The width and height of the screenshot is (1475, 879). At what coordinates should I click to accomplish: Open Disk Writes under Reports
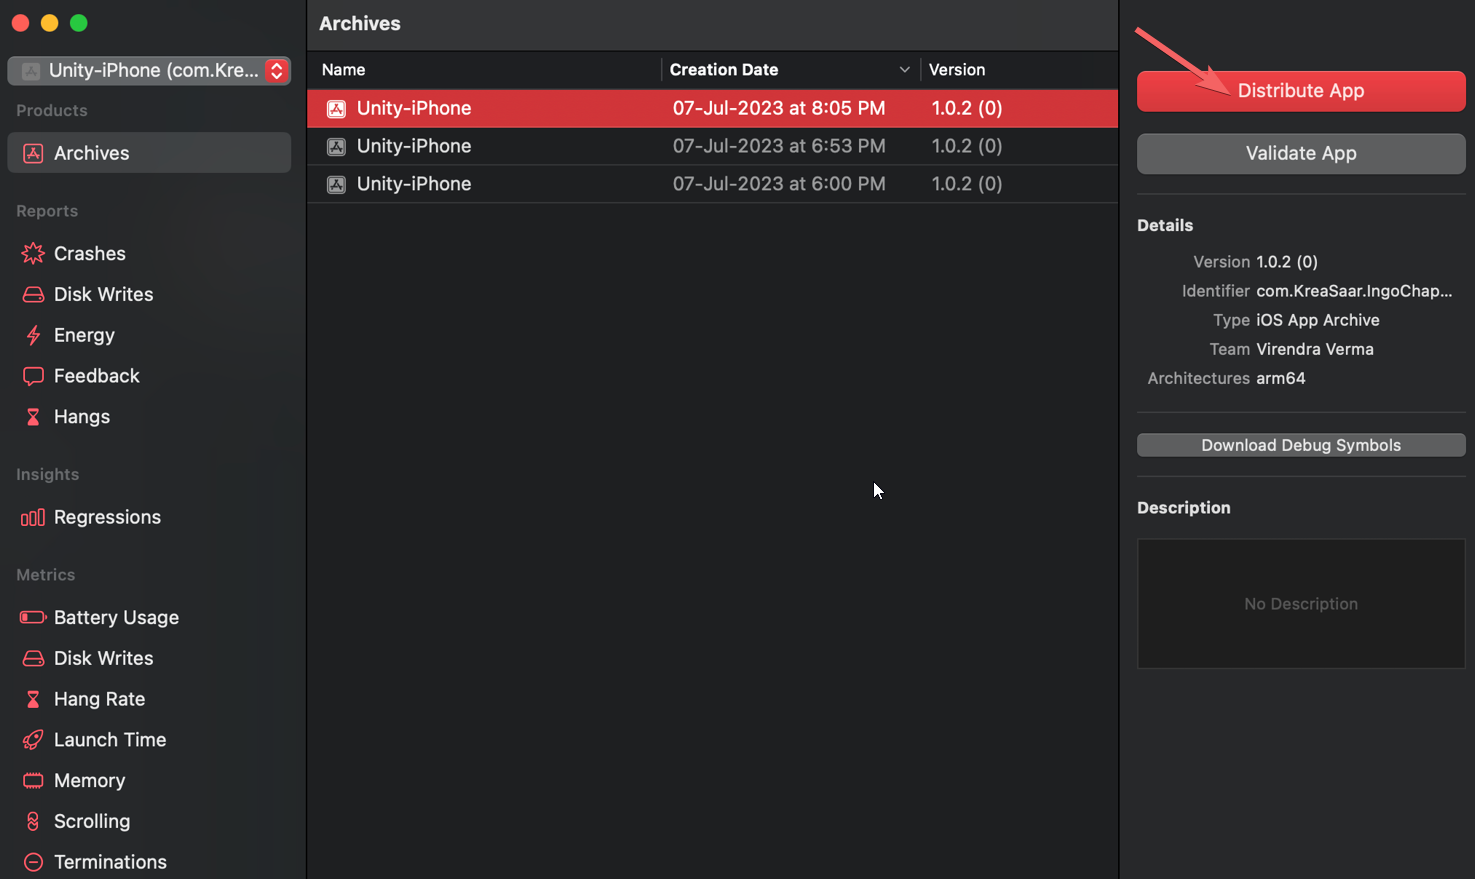coord(103,294)
